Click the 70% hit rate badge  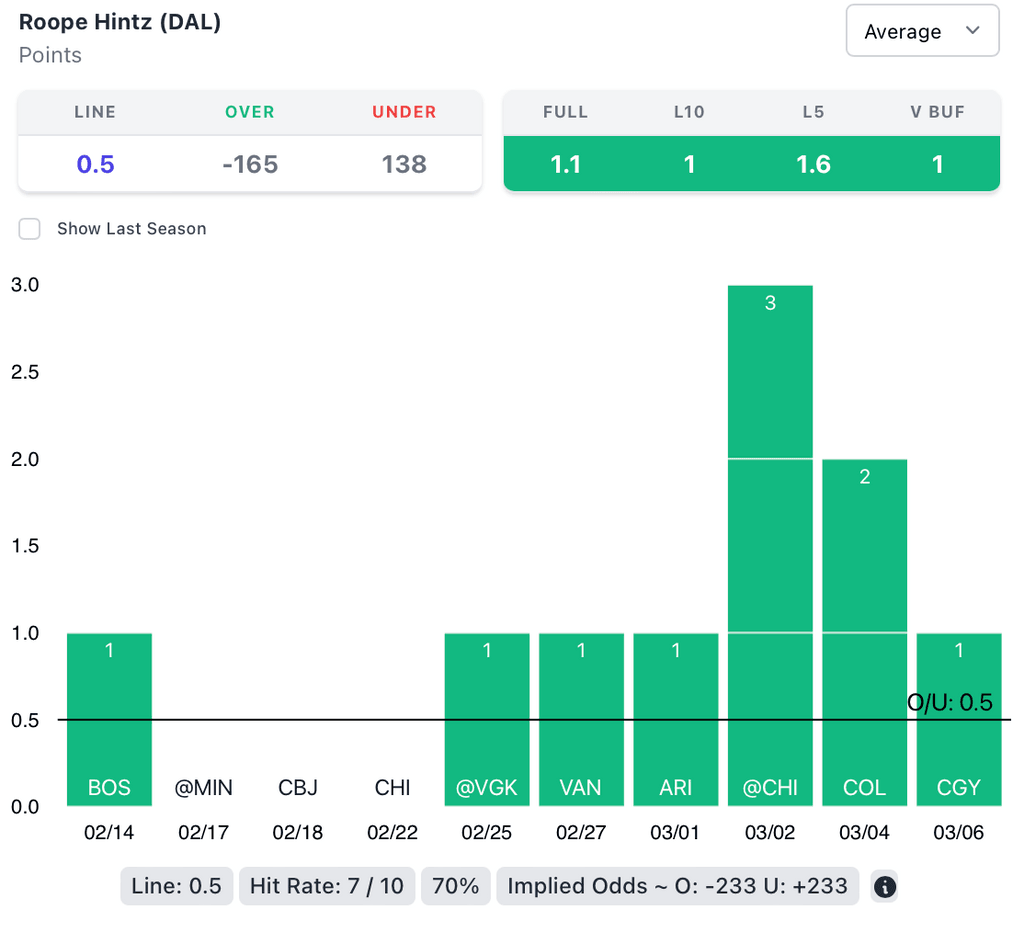[x=456, y=886]
